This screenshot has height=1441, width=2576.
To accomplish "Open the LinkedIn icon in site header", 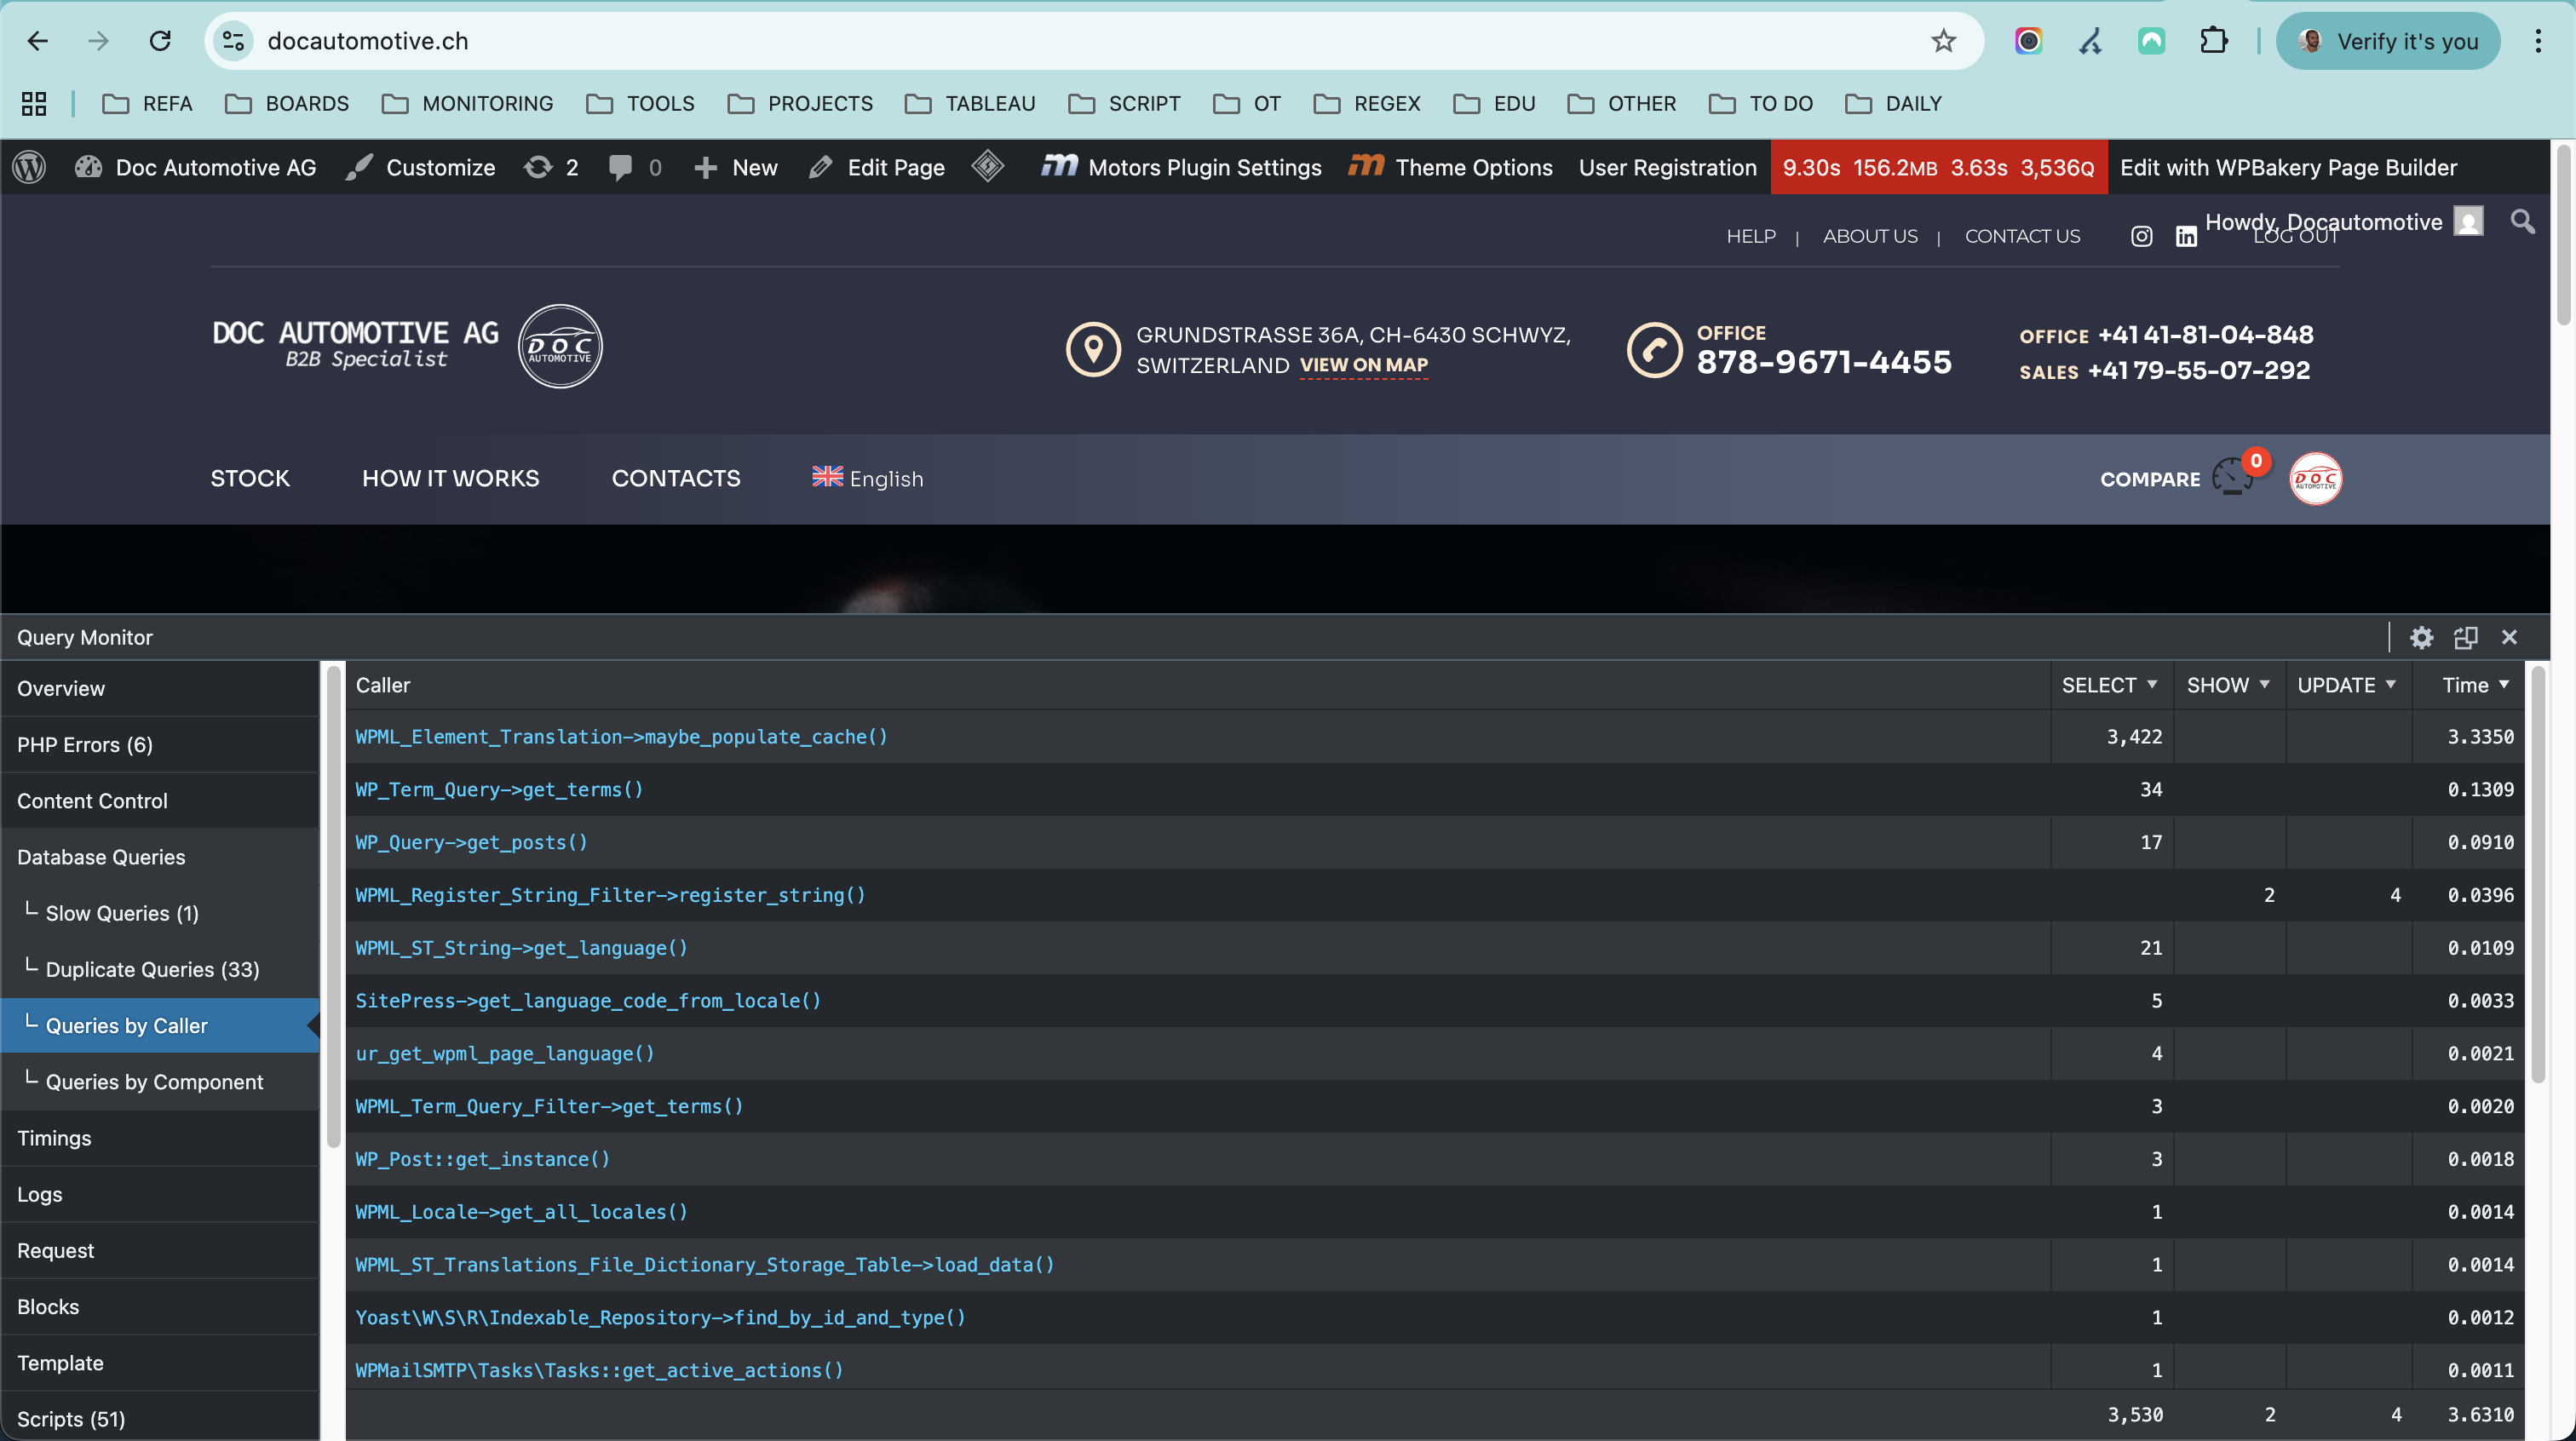I will pyautogui.click(x=2186, y=236).
